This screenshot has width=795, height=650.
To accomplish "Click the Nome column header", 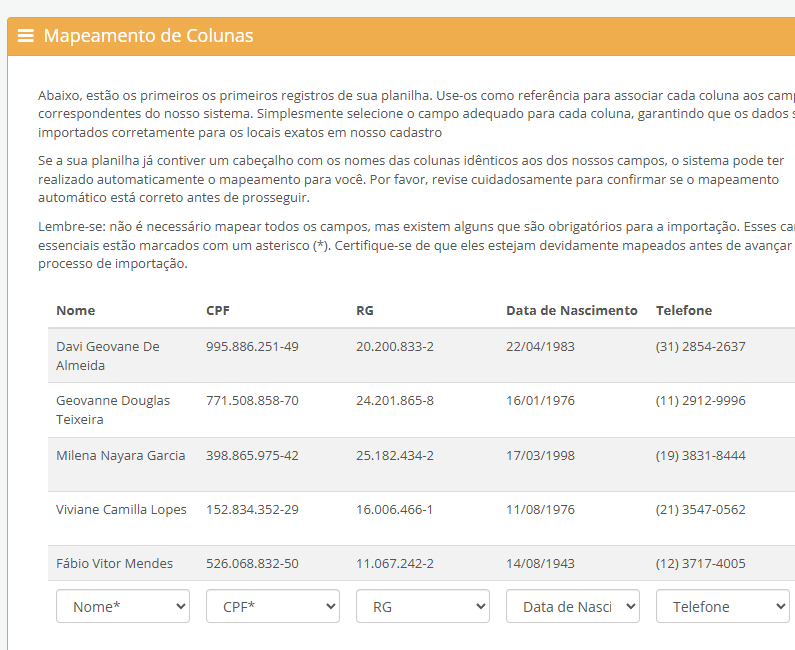I will 76,310.
